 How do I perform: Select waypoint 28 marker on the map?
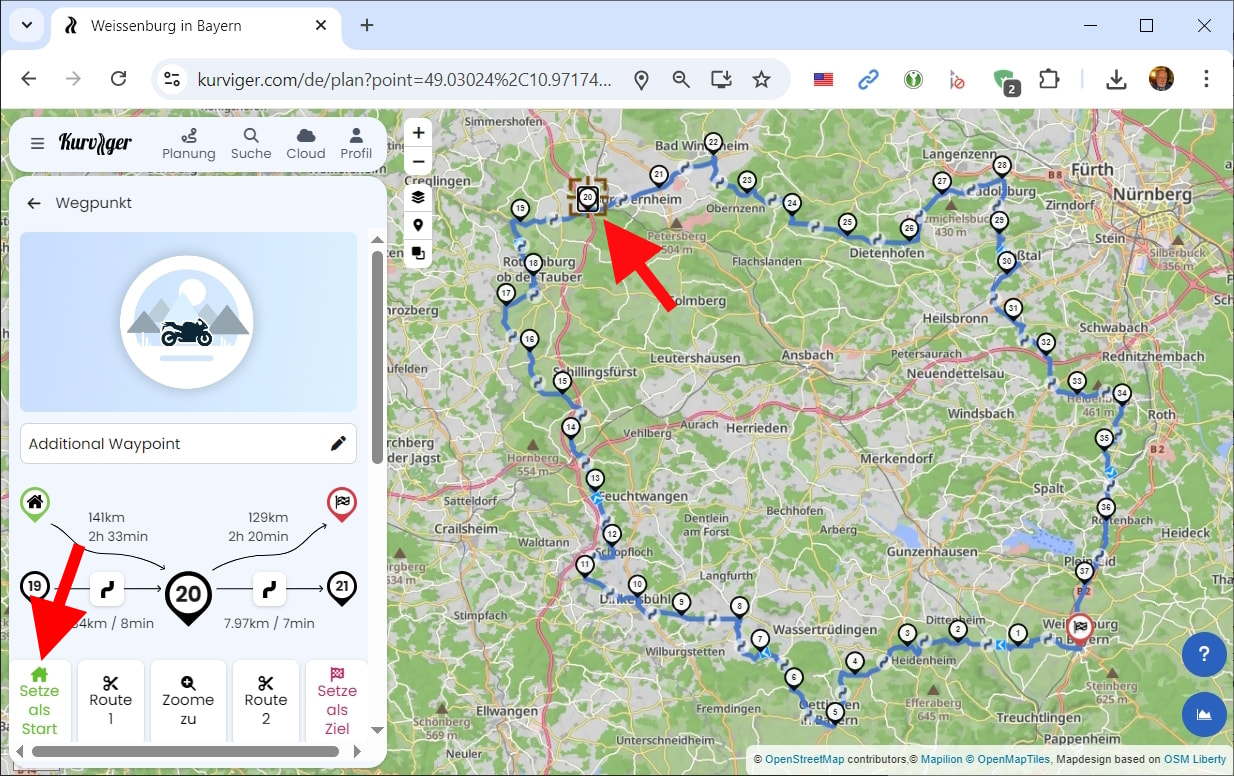[1001, 166]
